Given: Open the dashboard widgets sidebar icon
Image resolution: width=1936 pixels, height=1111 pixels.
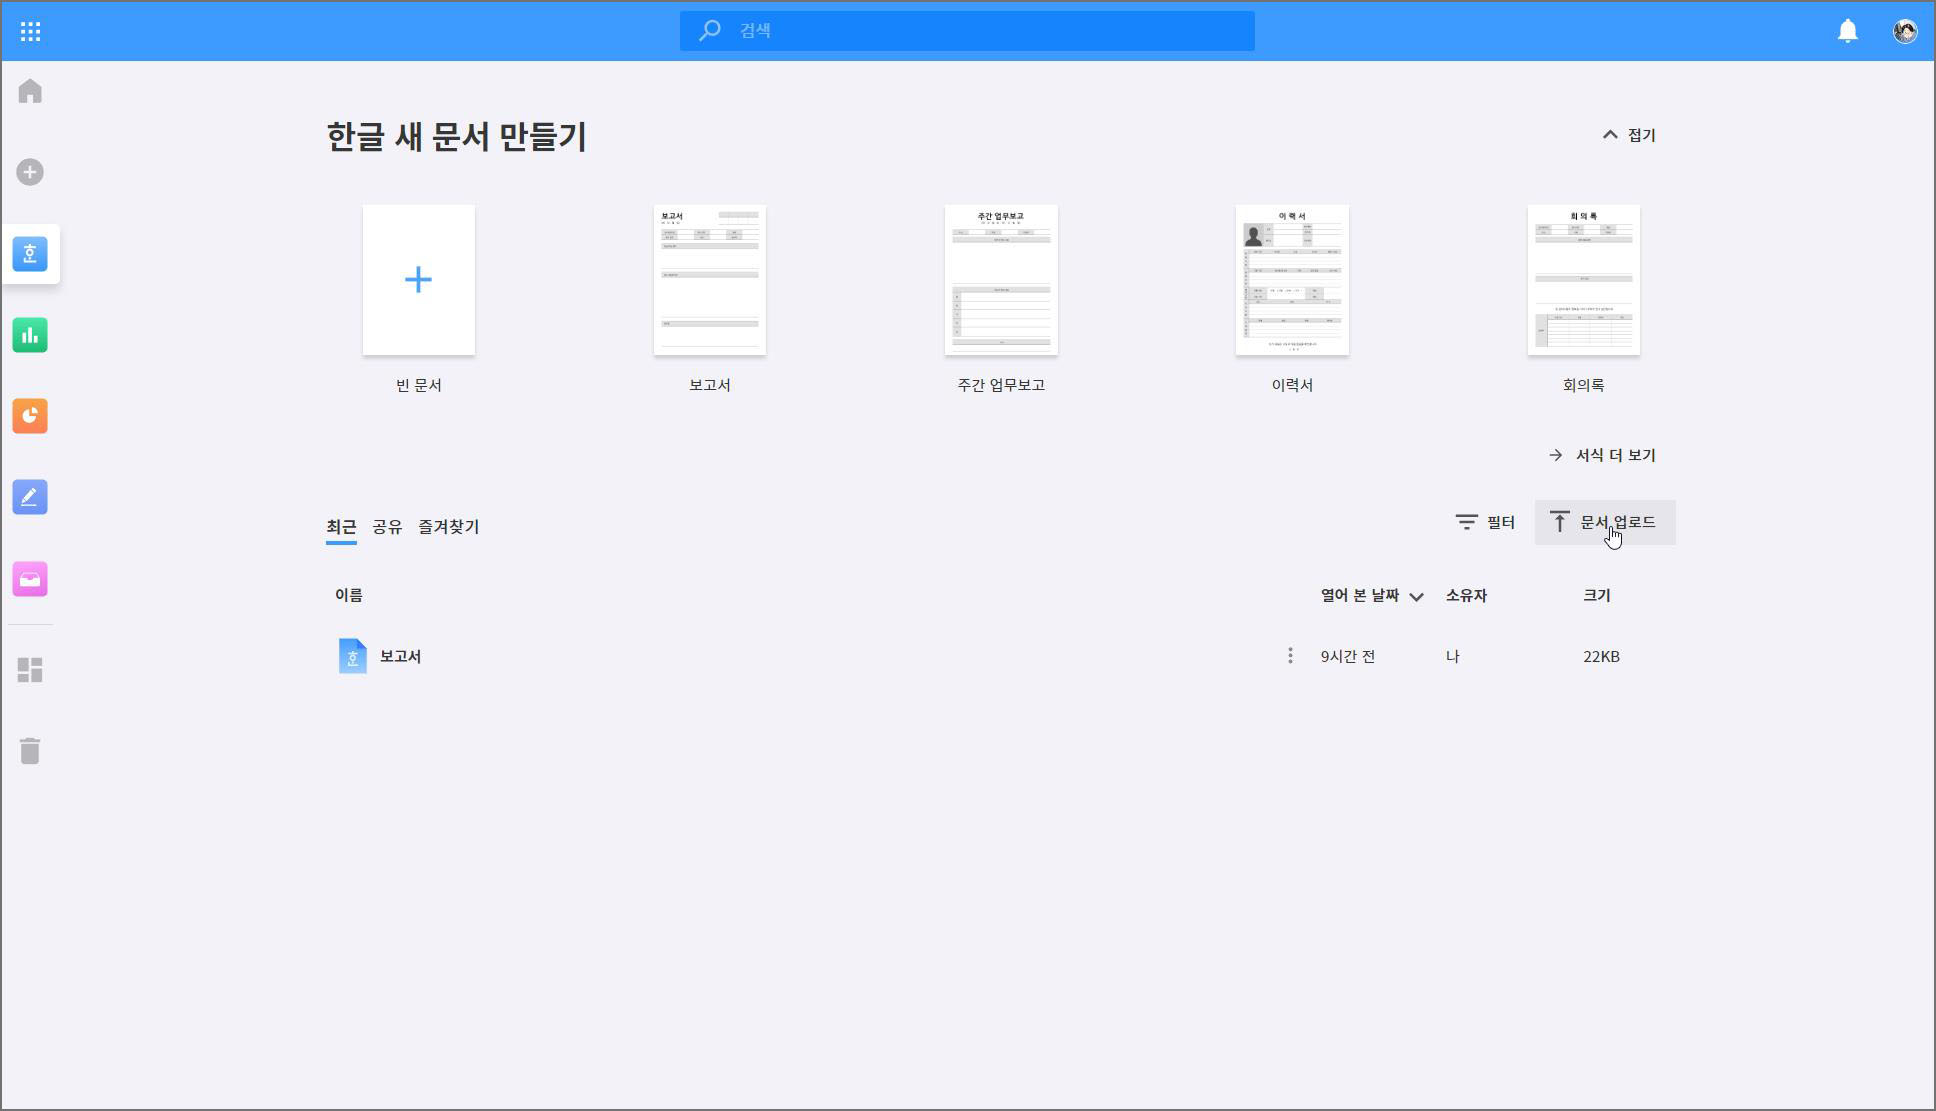Looking at the screenshot, I should tap(30, 670).
